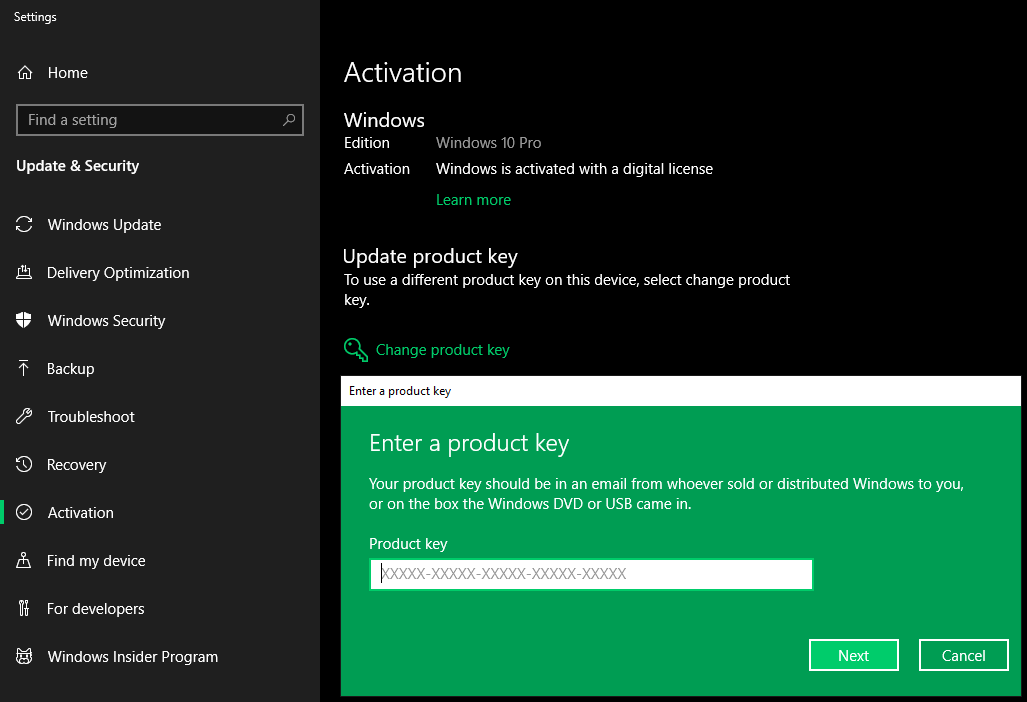Screen dimensions: 1027x702
Task: Click the For developers tools icon
Action: [24, 608]
